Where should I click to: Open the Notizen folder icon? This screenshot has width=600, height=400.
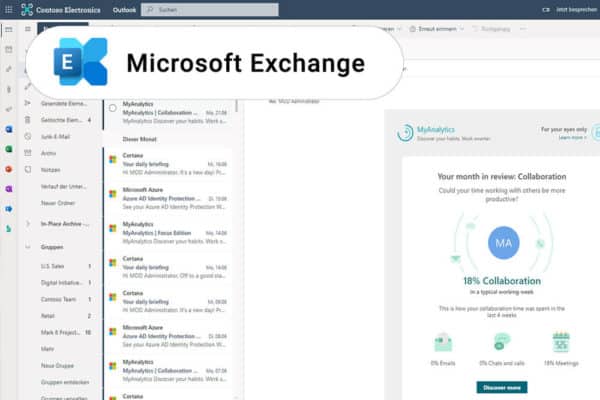28,170
